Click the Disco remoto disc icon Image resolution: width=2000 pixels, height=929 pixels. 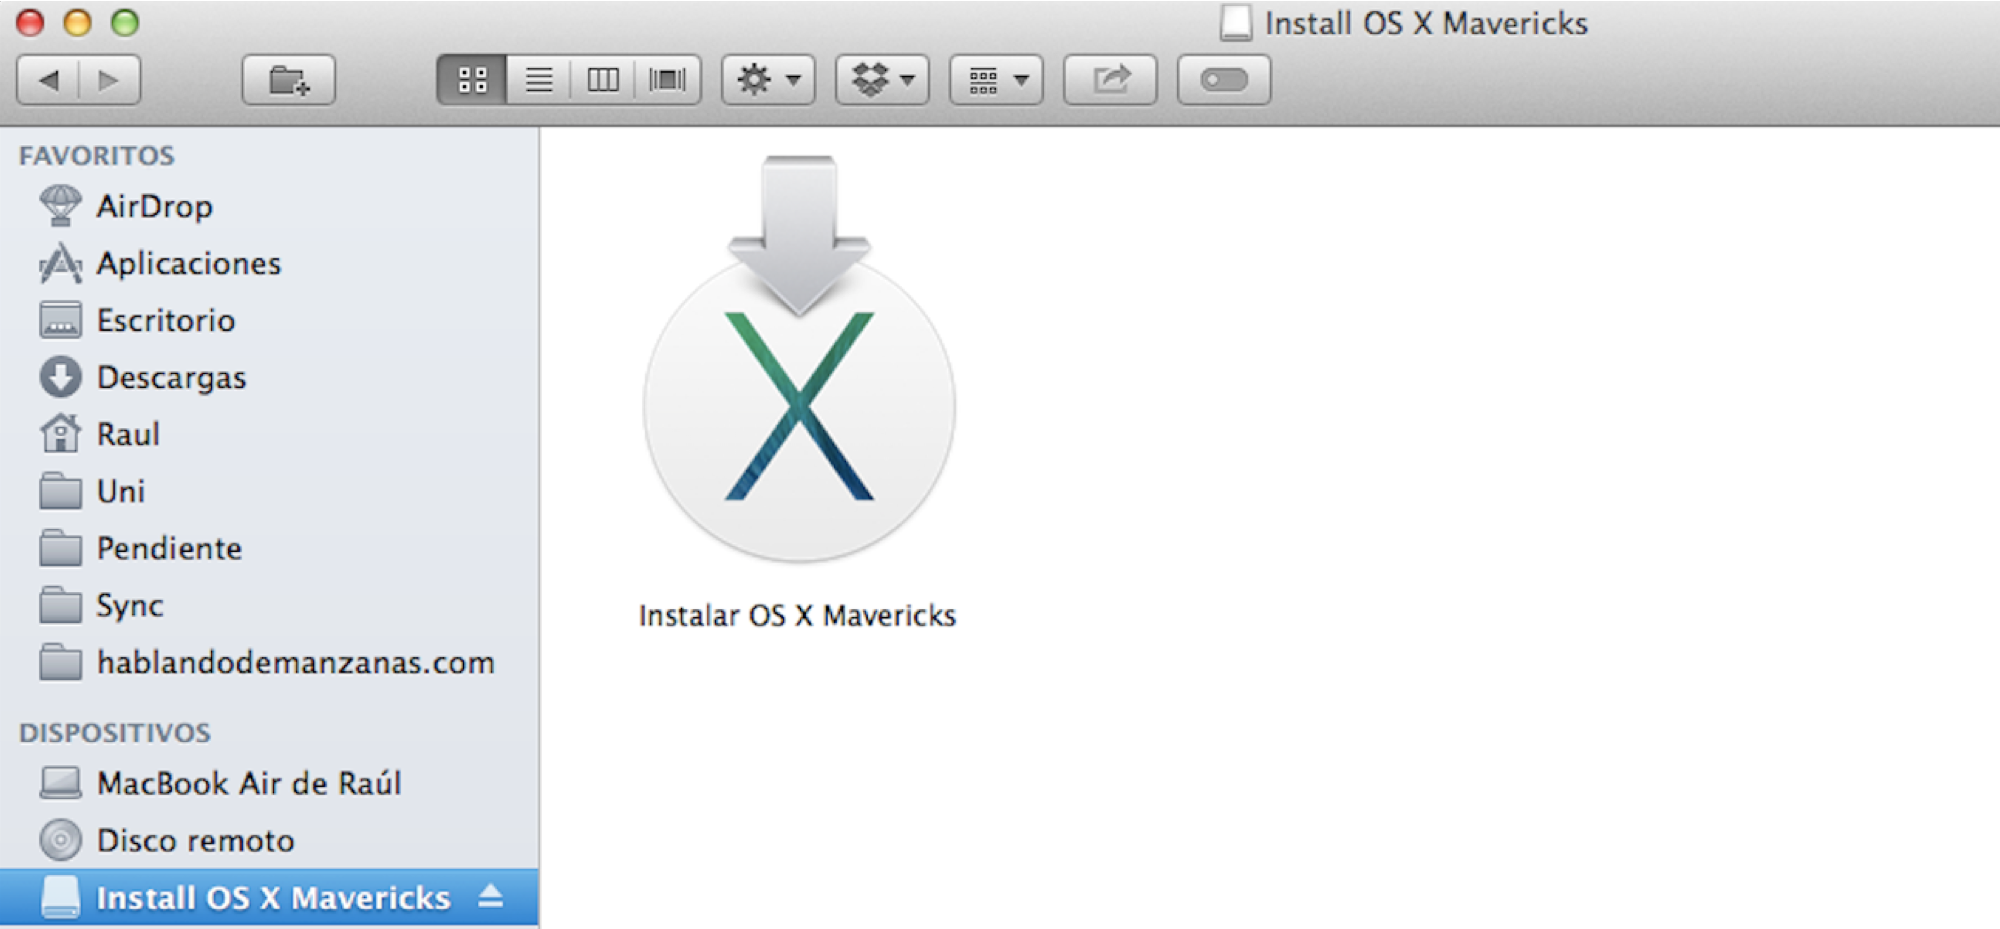click(60, 840)
